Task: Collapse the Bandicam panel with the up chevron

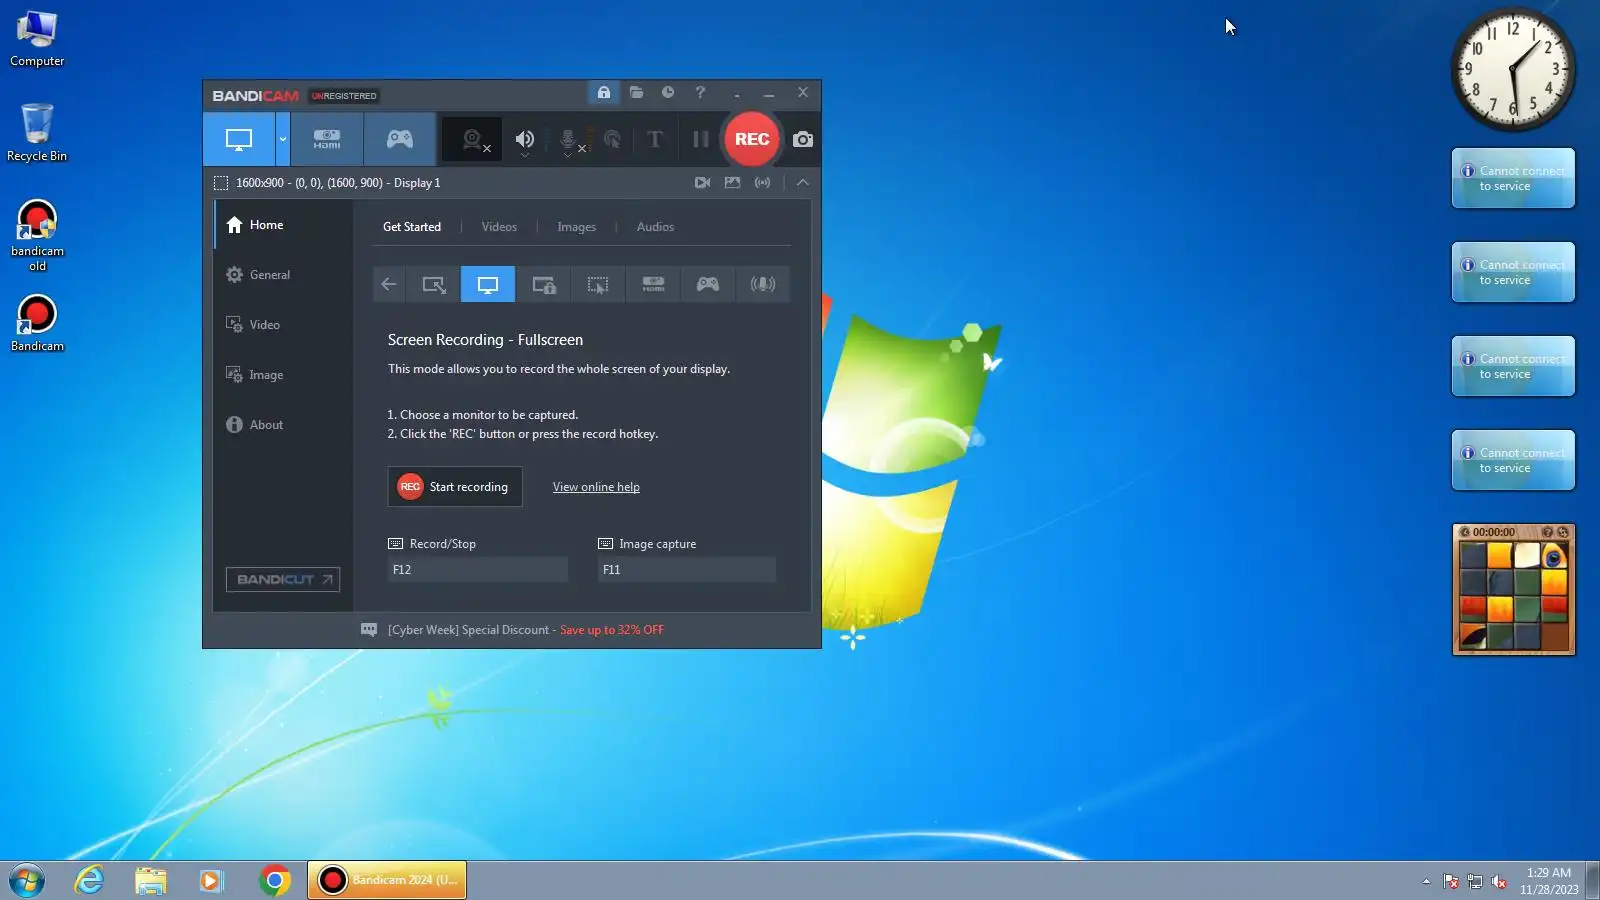Action: 803,183
